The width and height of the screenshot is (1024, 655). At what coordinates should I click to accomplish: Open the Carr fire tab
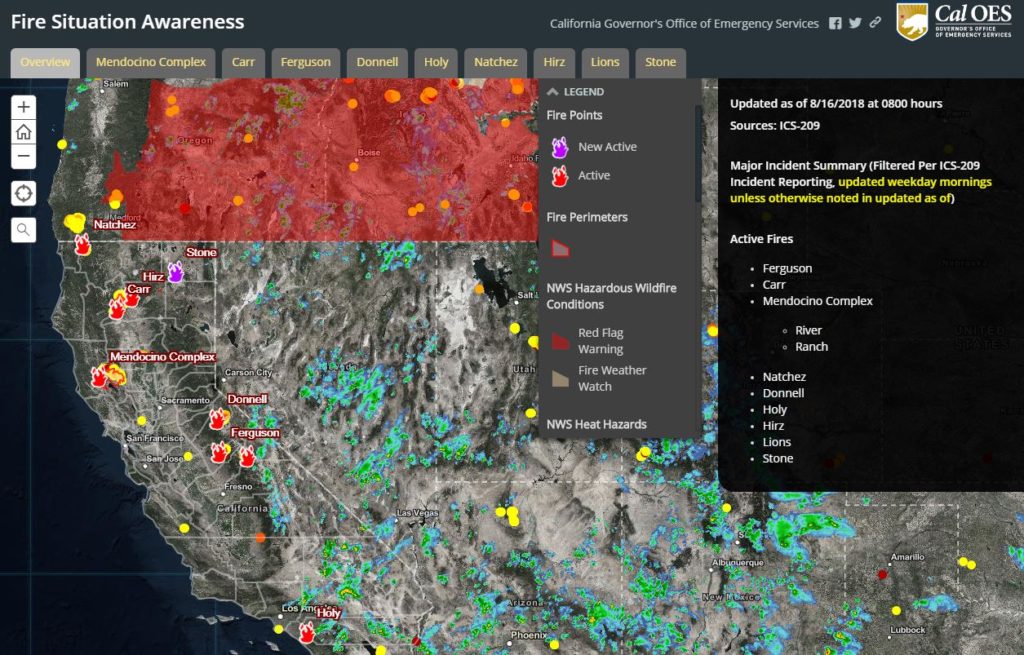(243, 62)
